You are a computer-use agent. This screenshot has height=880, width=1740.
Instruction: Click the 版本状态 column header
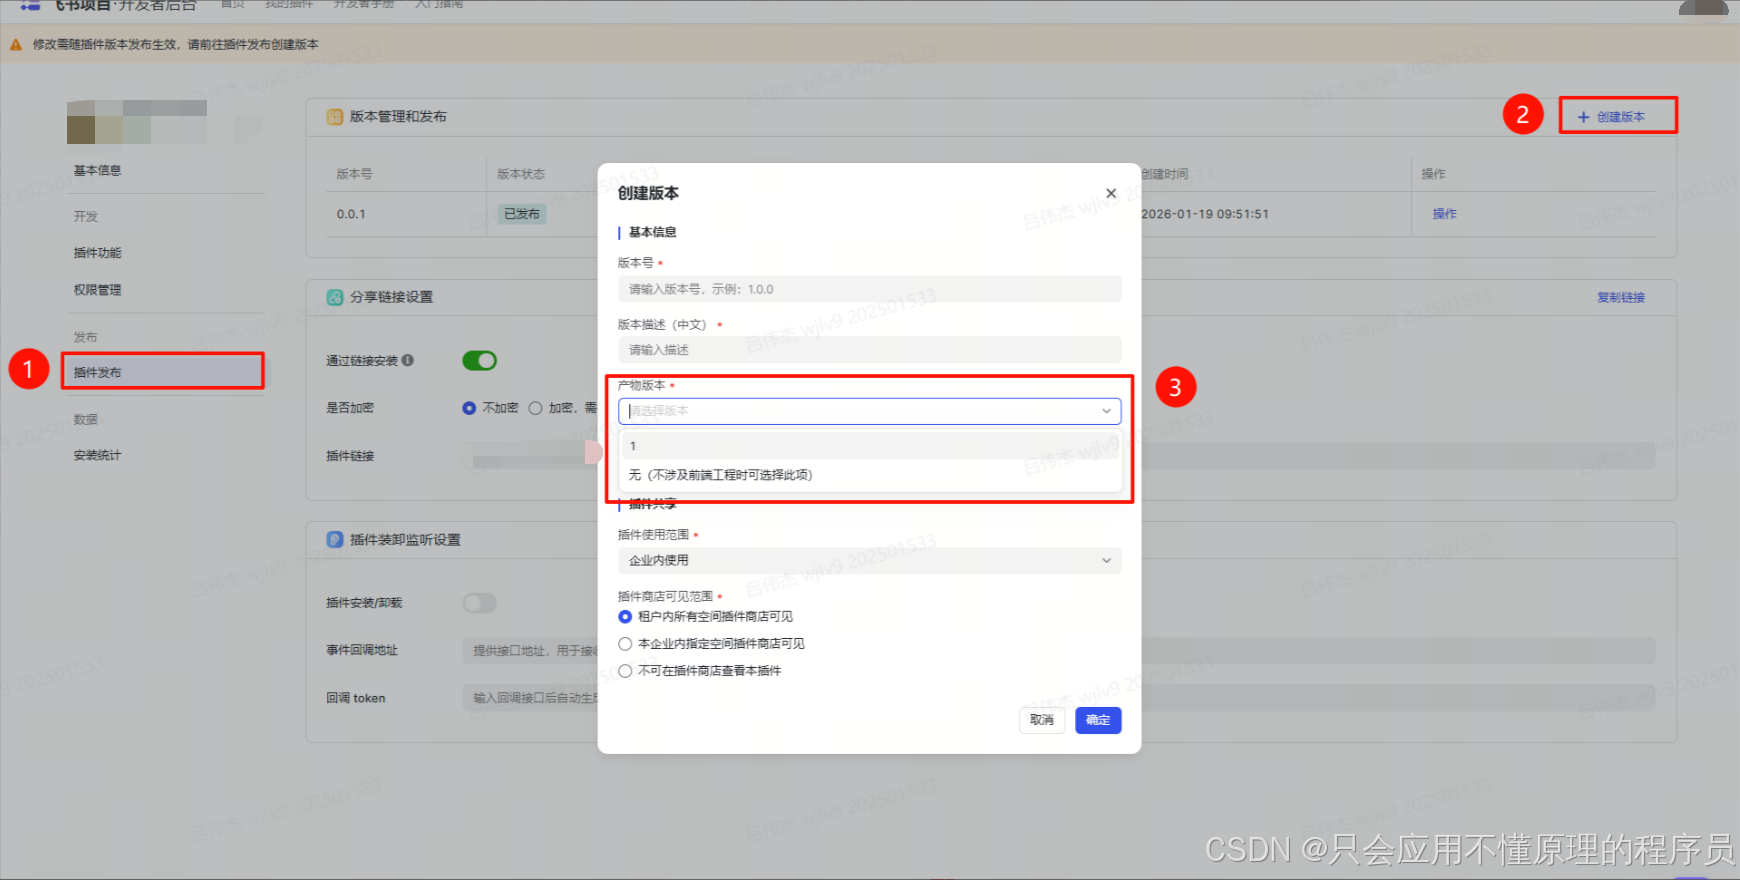pyautogui.click(x=521, y=174)
